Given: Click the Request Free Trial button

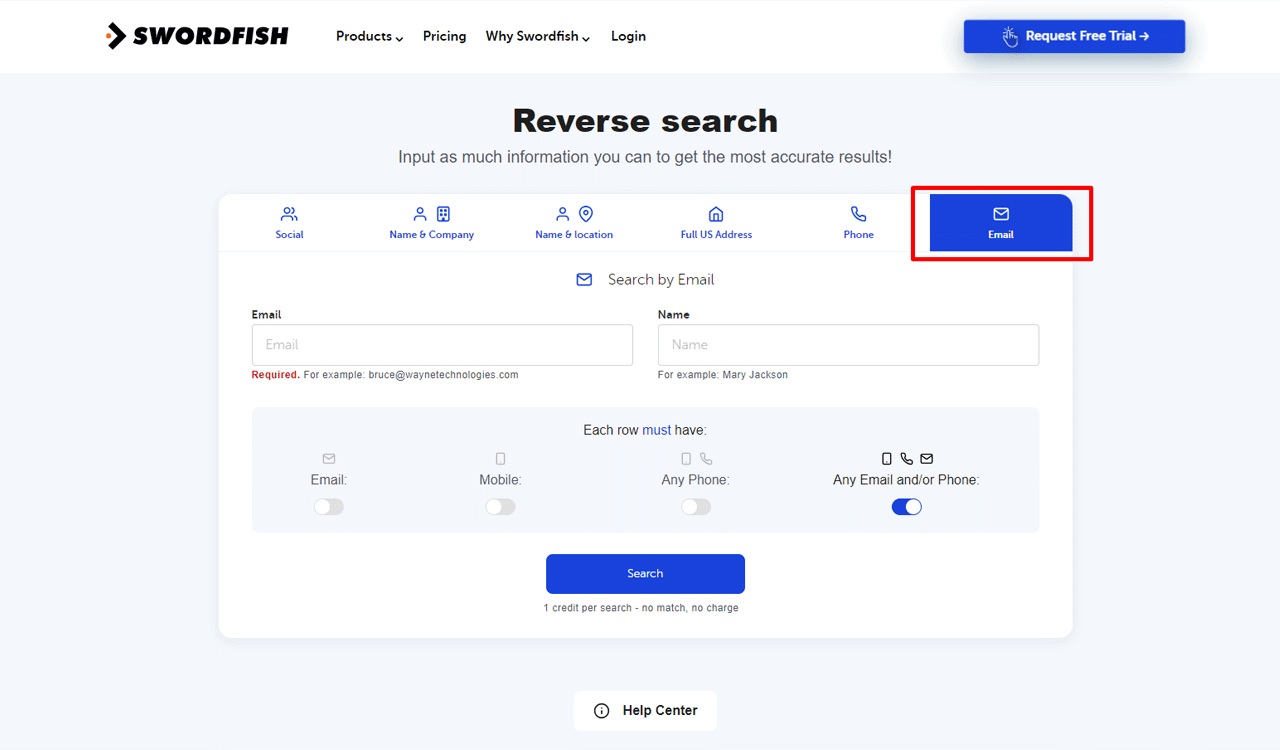Looking at the screenshot, I should [x=1074, y=36].
